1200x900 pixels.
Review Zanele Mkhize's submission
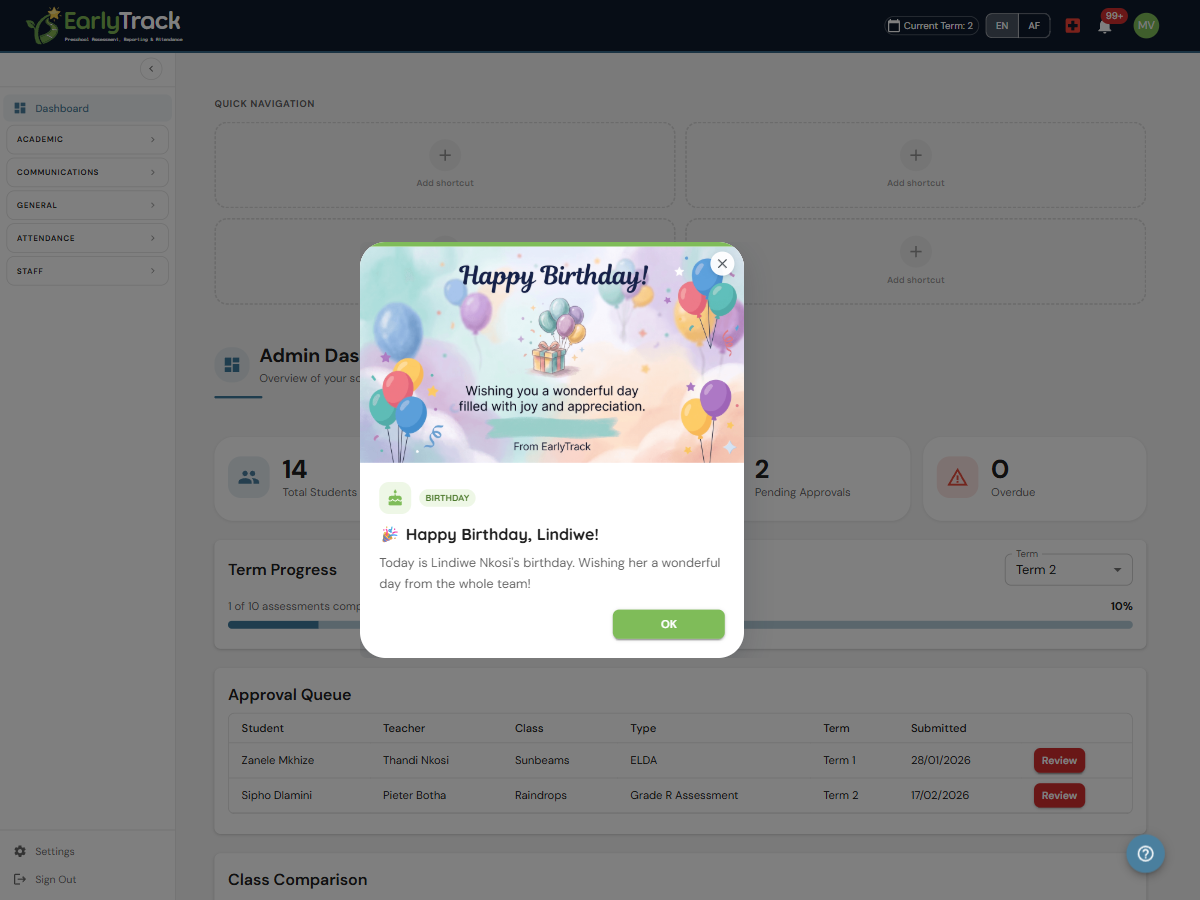(x=1059, y=760)
